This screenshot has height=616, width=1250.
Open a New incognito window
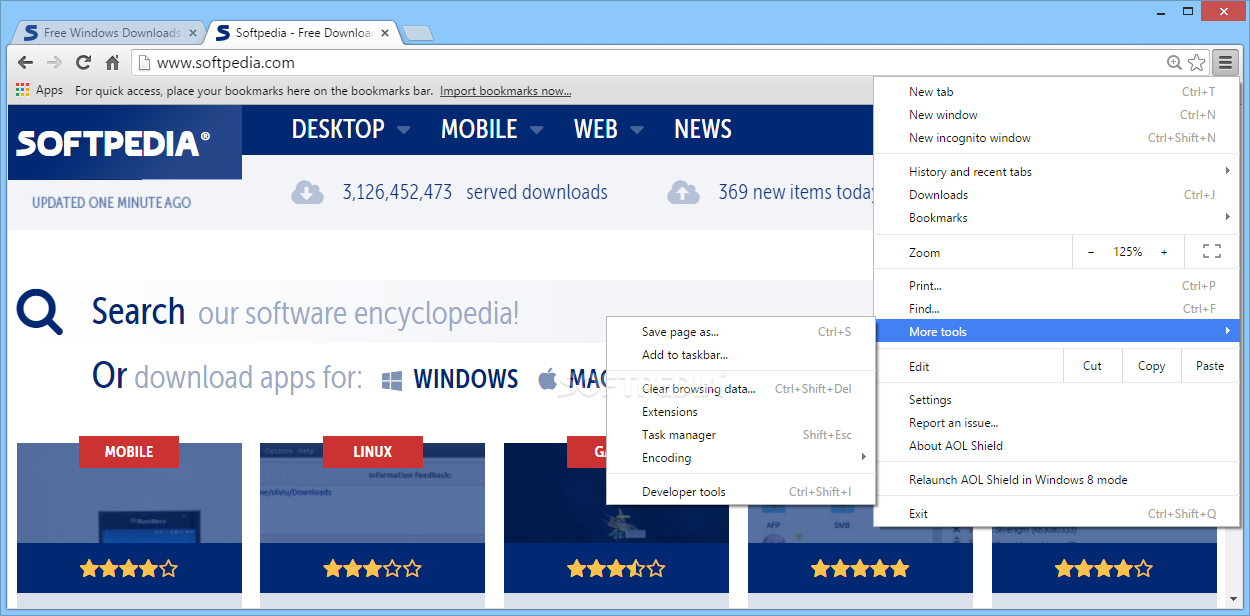click(x=1057, y=138)
